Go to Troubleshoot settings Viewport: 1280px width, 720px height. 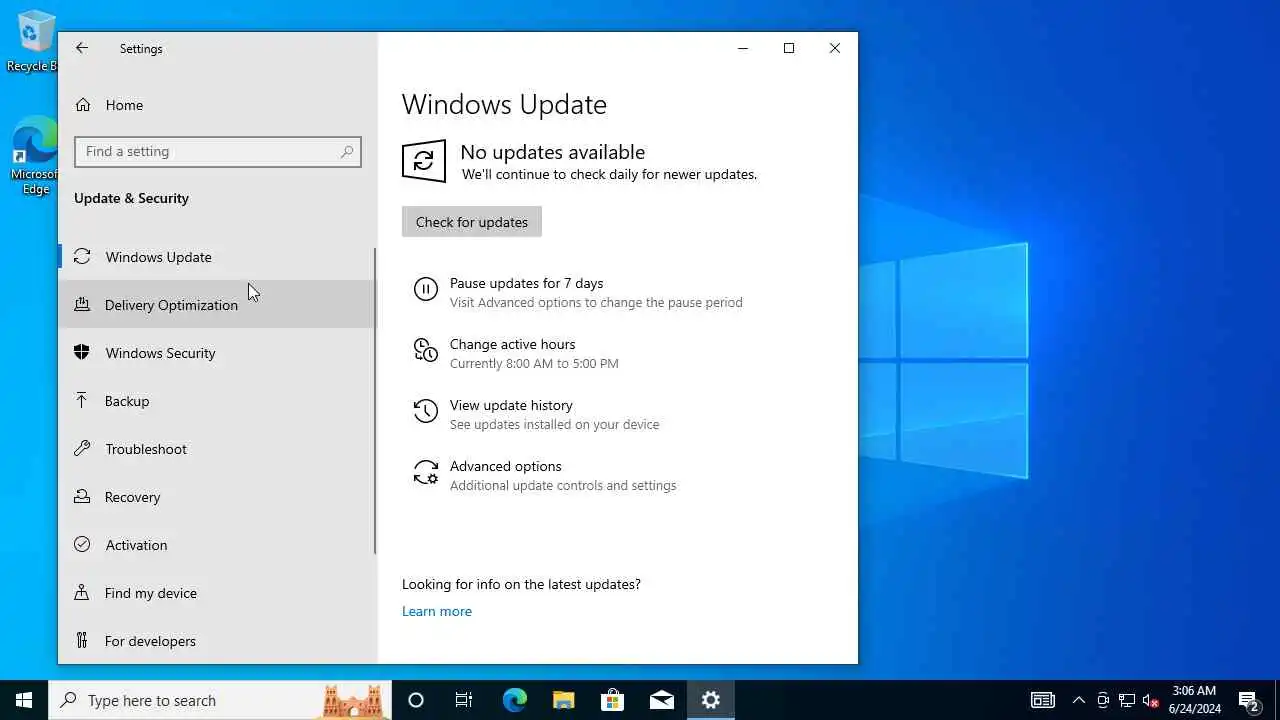click(x=217, y=449)
